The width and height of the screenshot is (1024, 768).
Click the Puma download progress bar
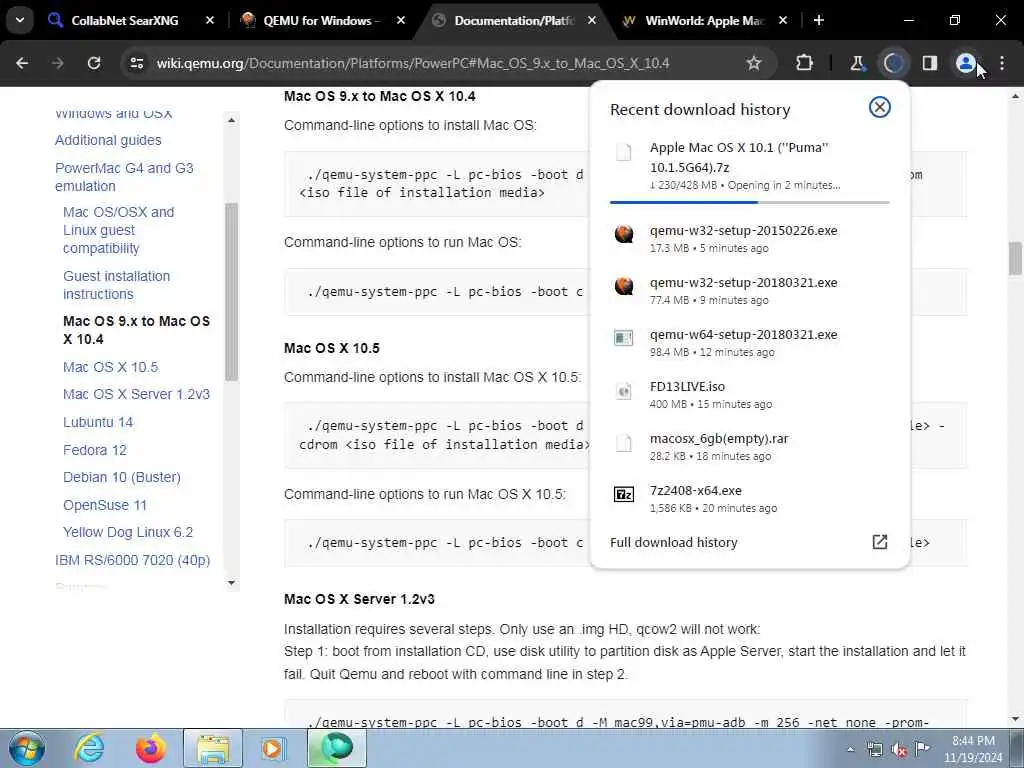[x=749, y=202]
